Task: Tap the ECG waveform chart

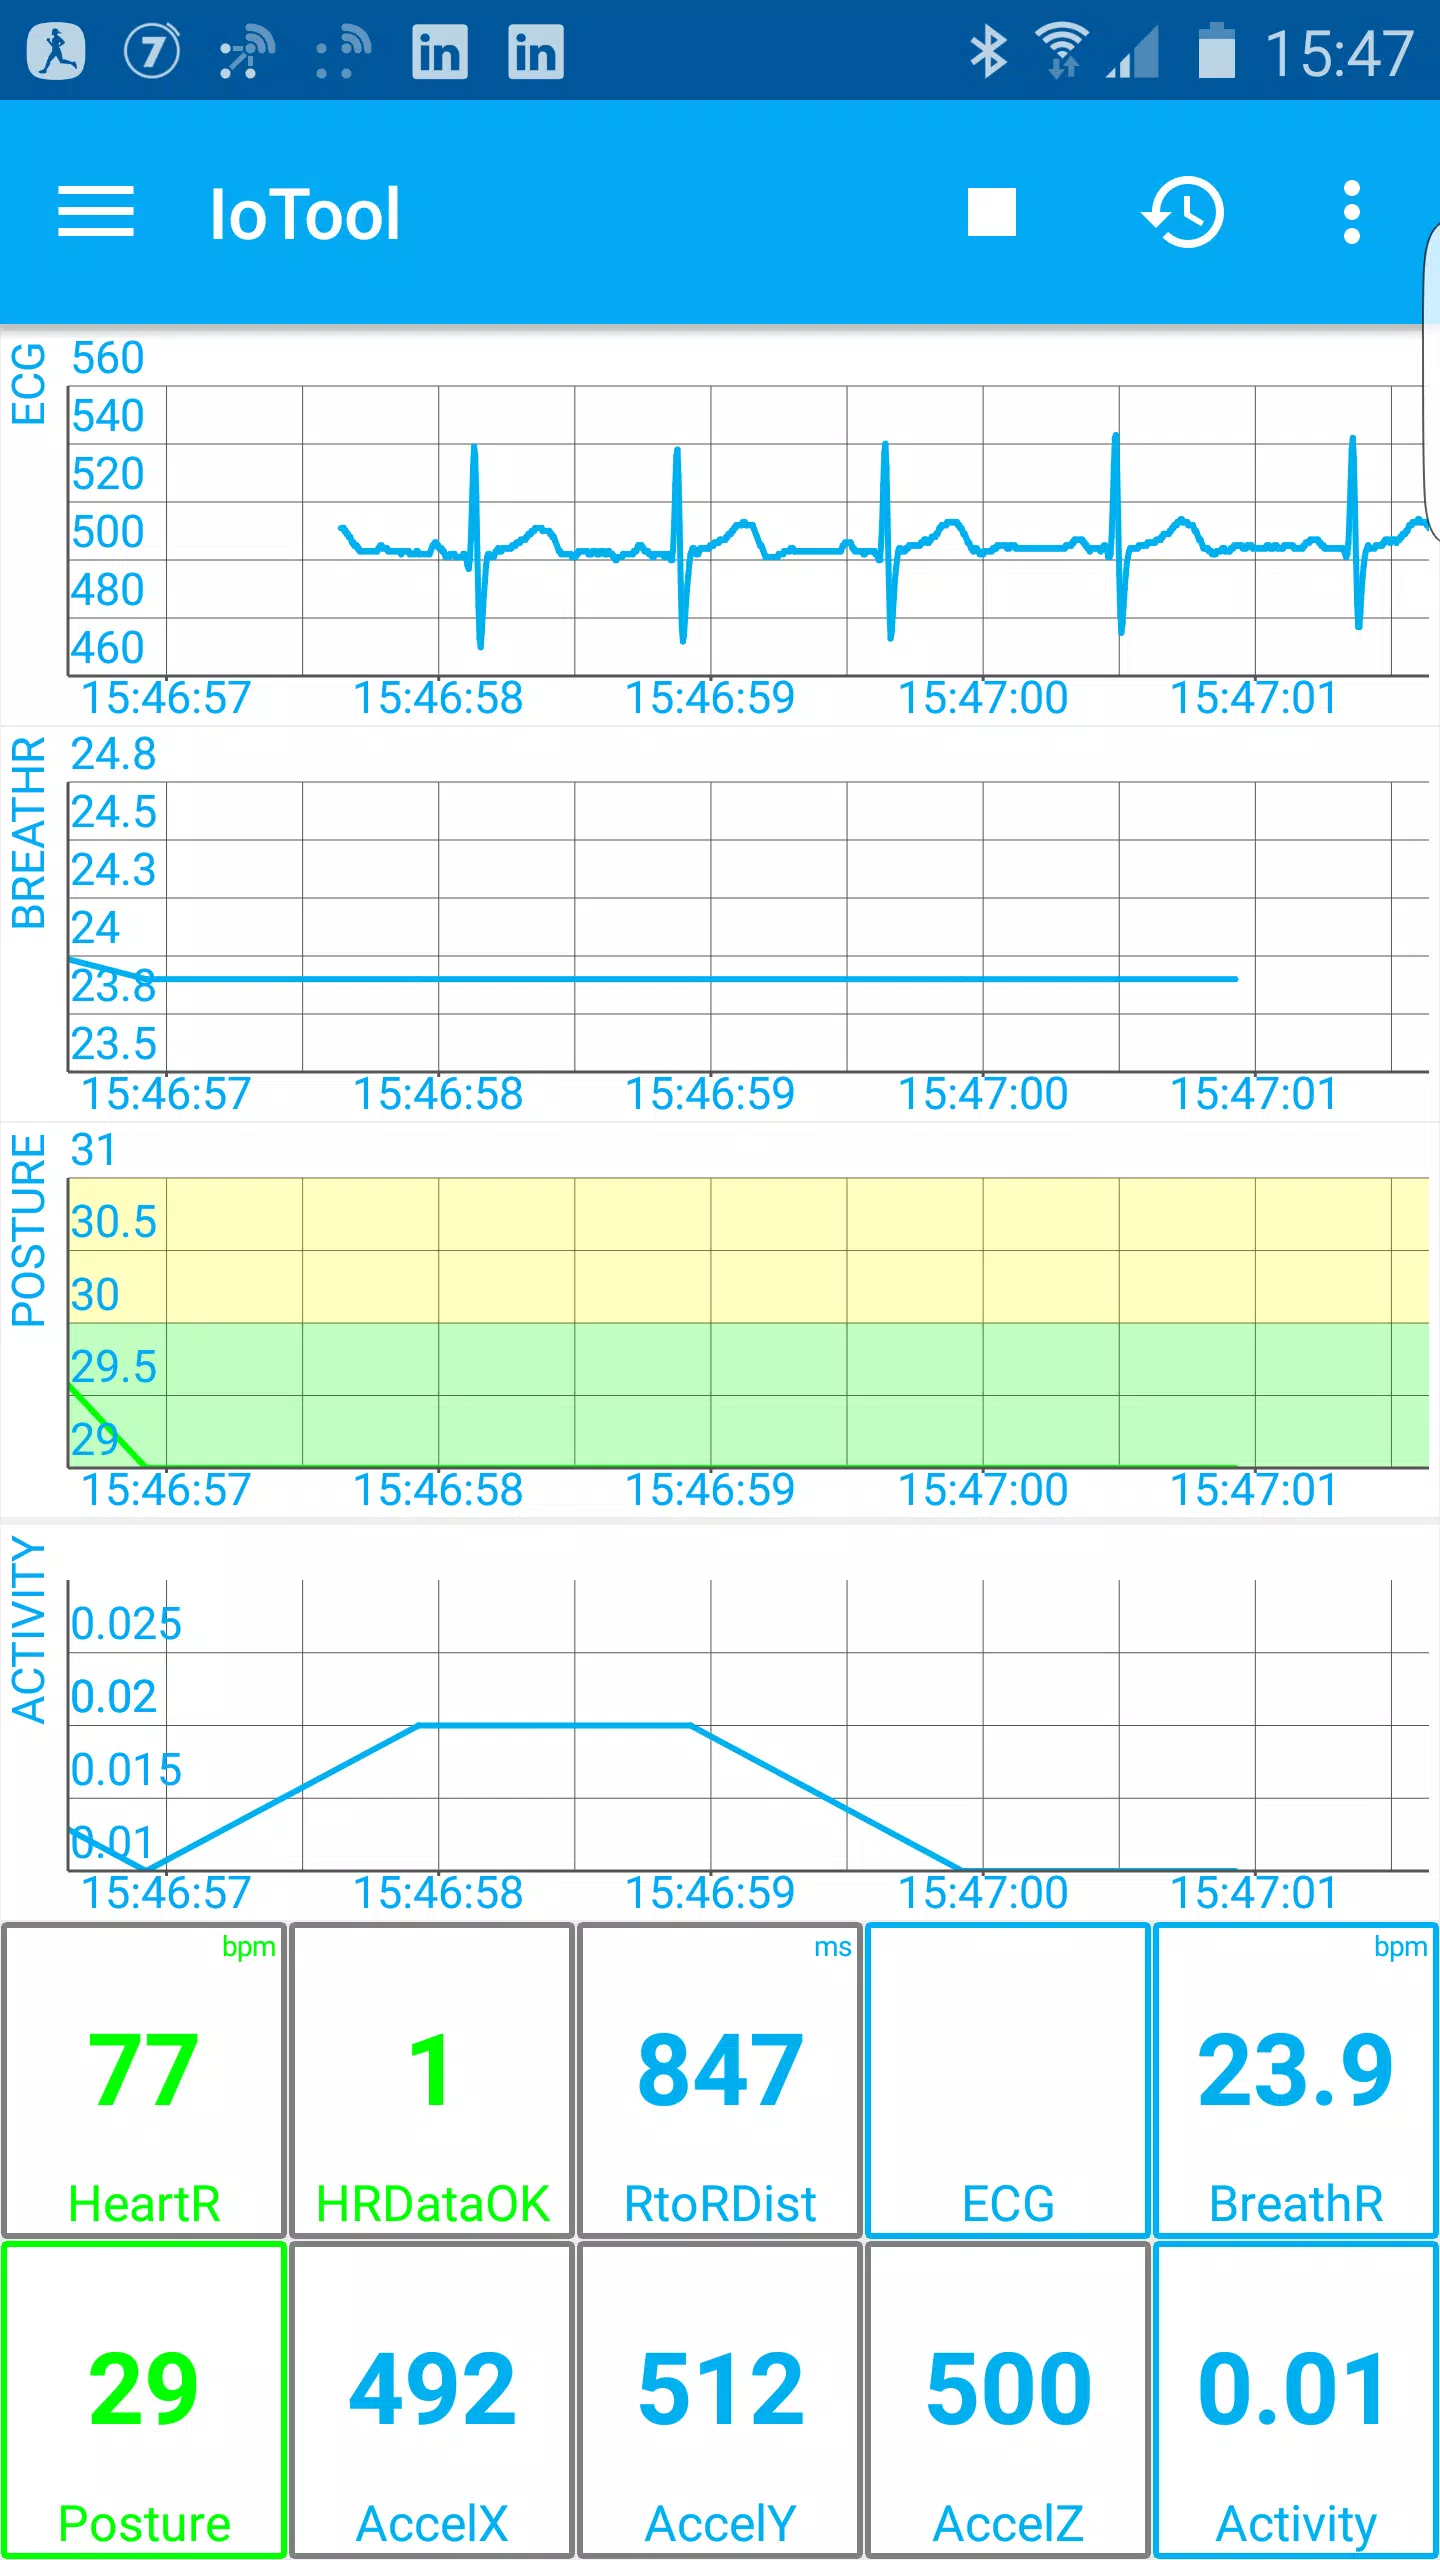Action: [x=748, y=530]
